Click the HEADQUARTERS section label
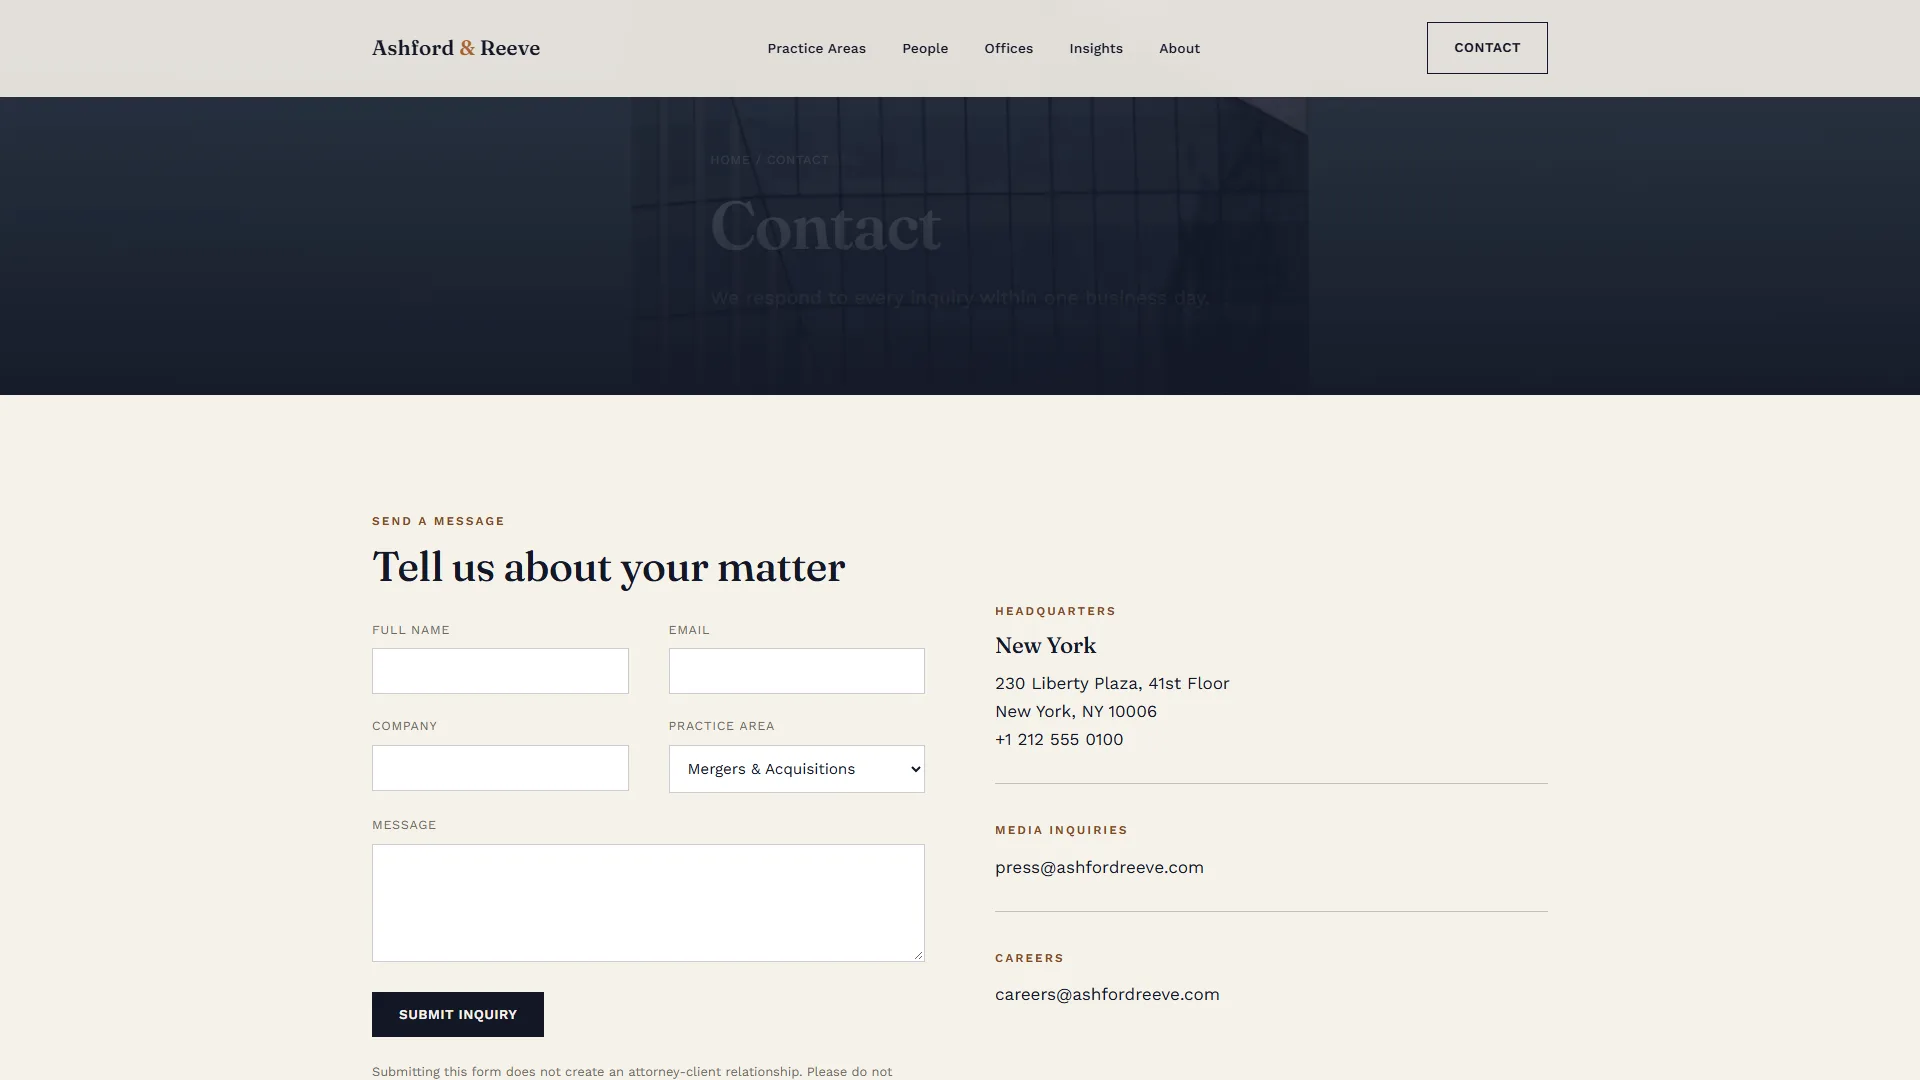This screenshot has width=1920, height=1080. point(1055,611)
